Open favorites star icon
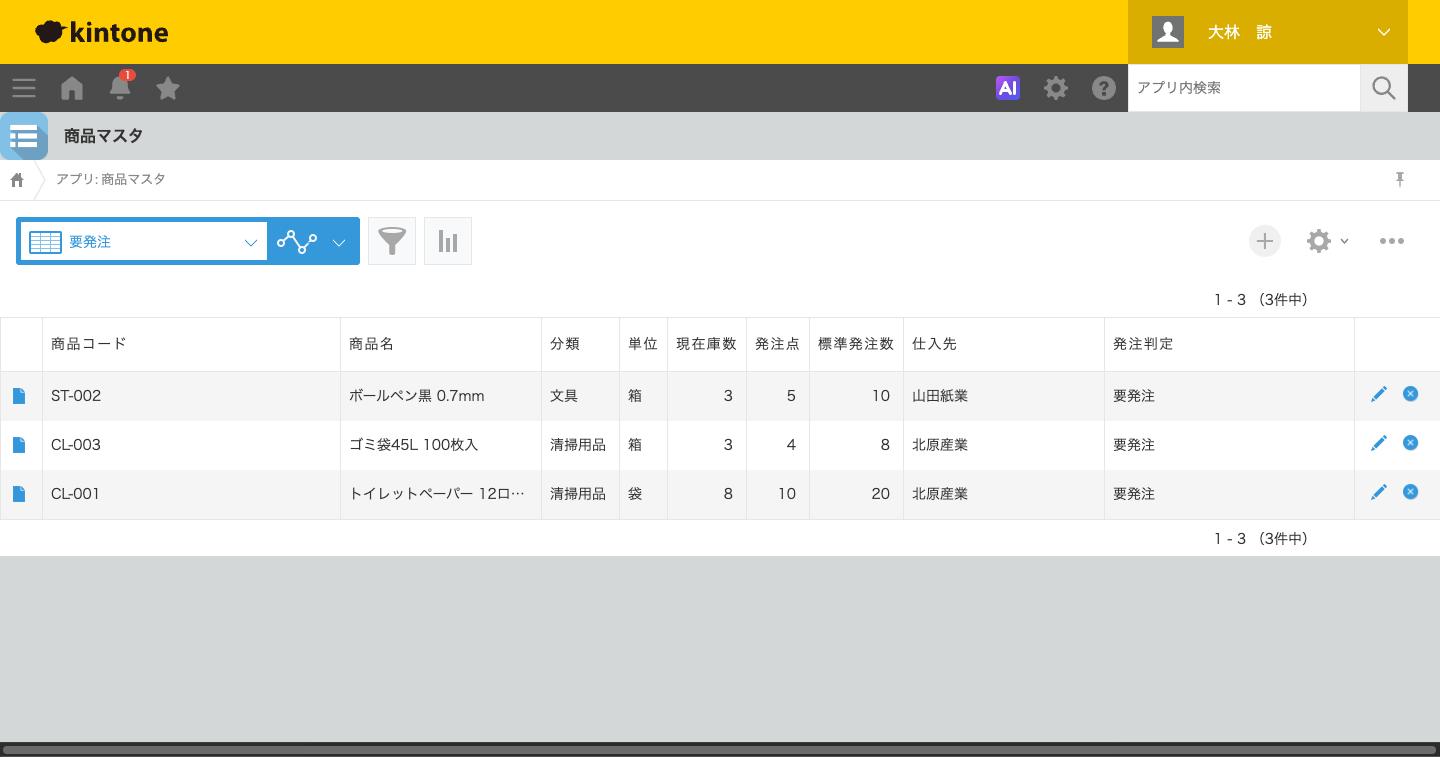The image size is (1440, 757). pyautogui.click(x=168, y=88)
